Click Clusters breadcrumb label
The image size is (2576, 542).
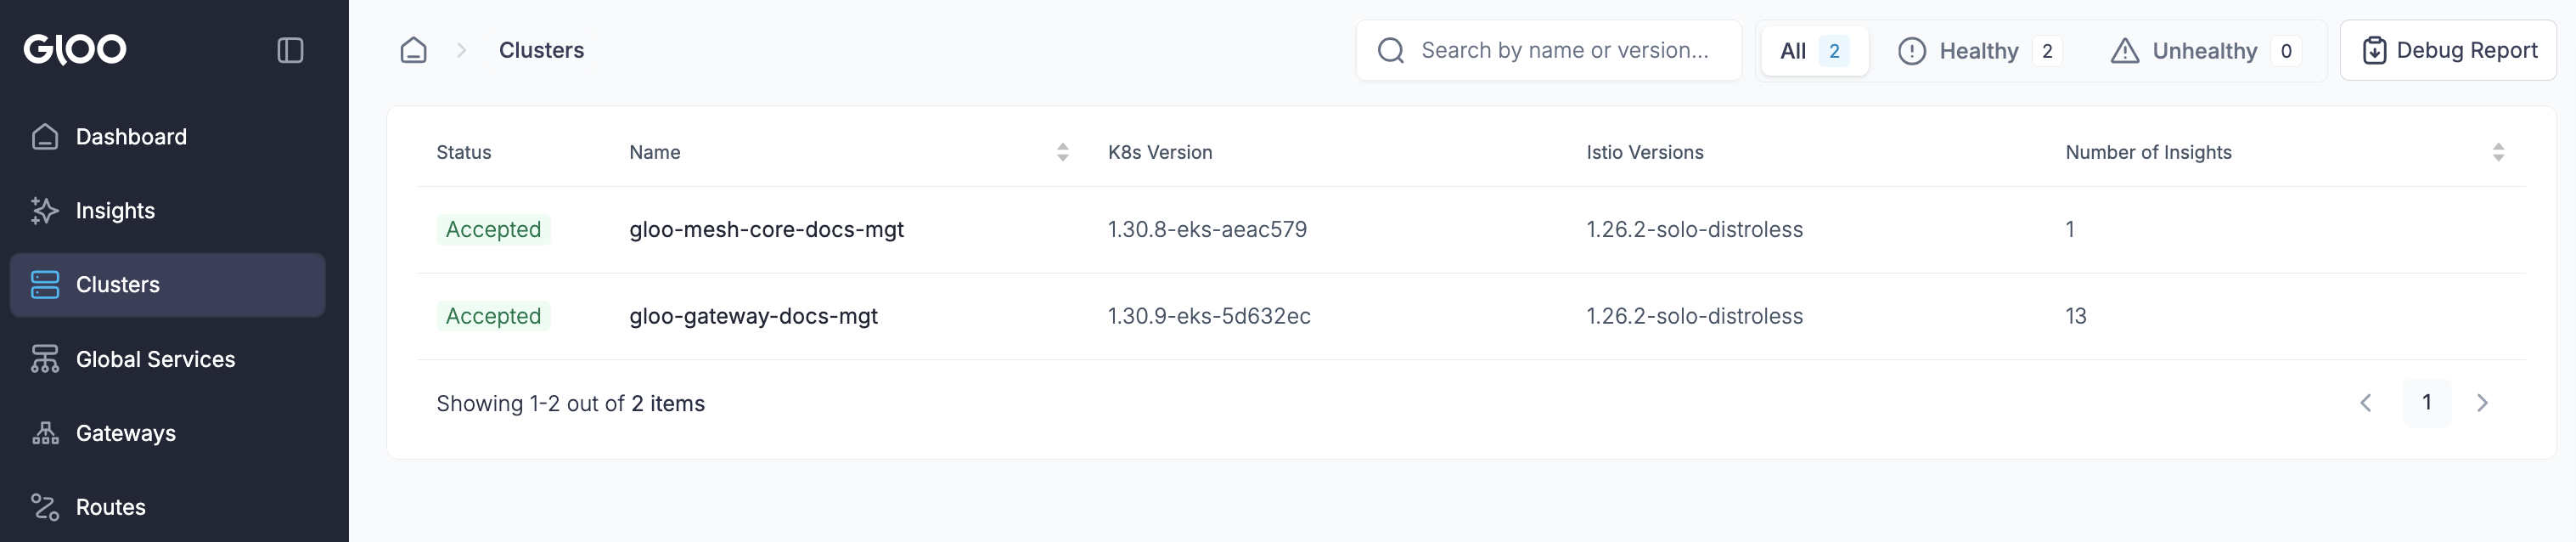tap(541, 50)
